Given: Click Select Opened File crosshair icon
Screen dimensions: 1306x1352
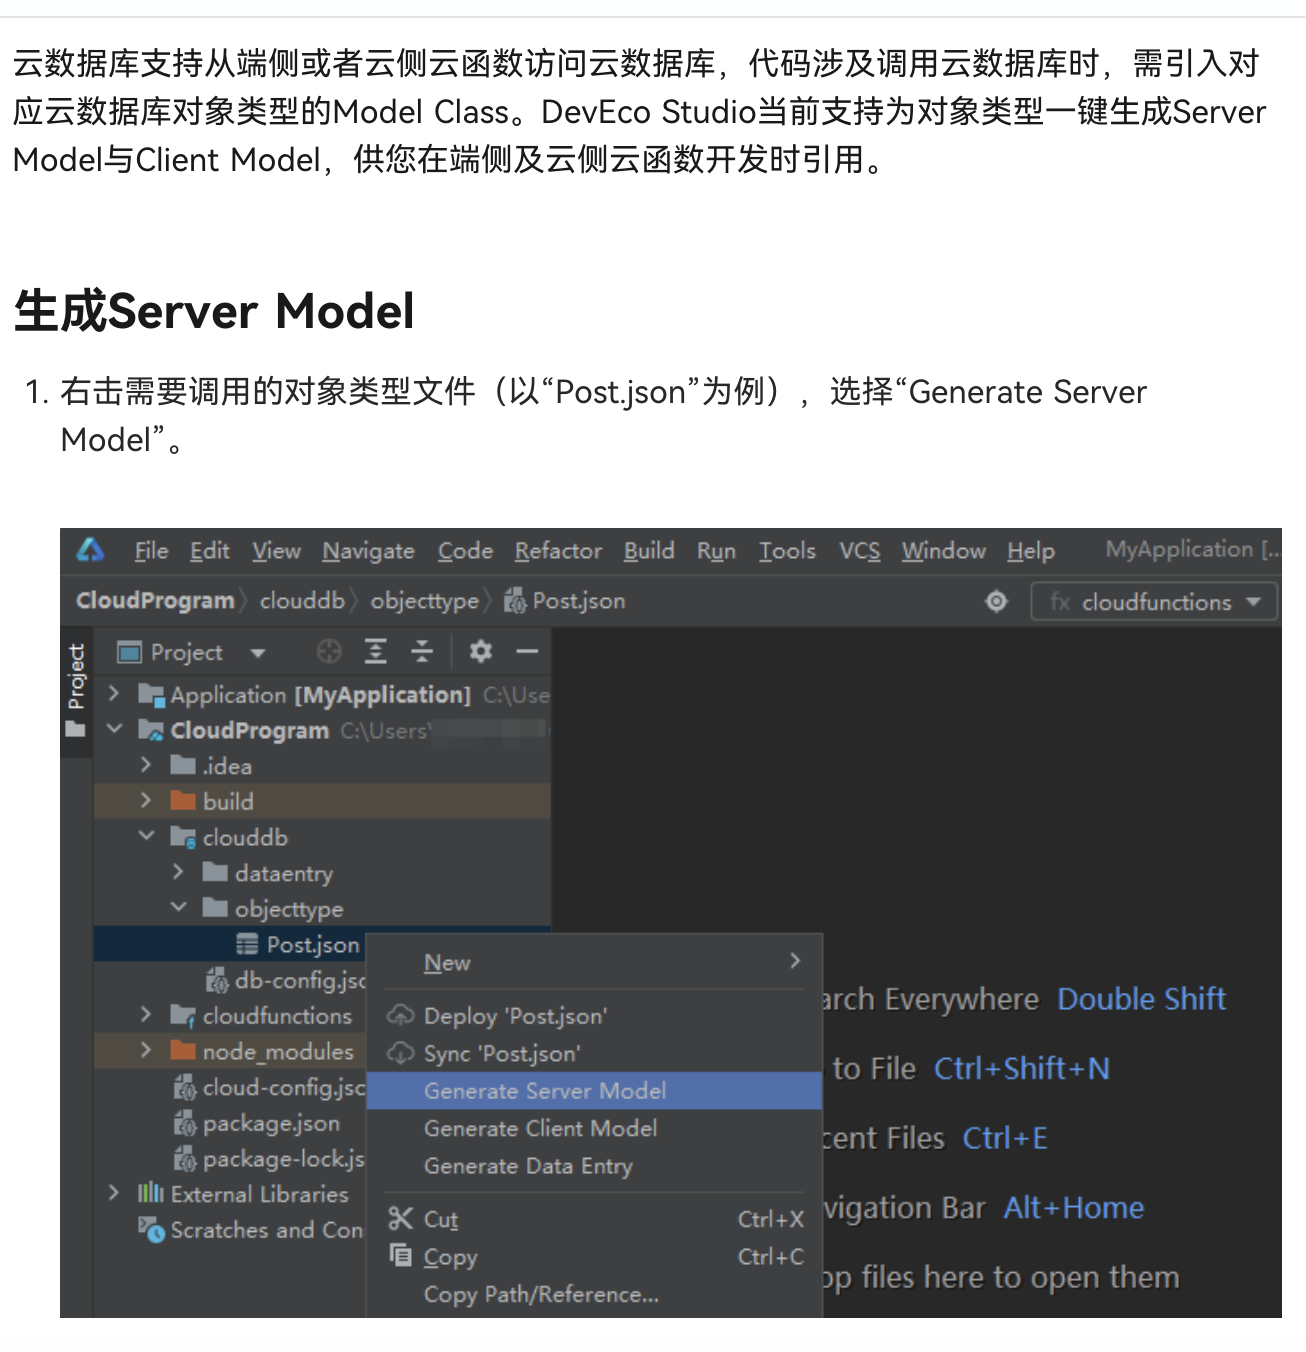Looking at the screenshot, I should click(x=328, y=652).
